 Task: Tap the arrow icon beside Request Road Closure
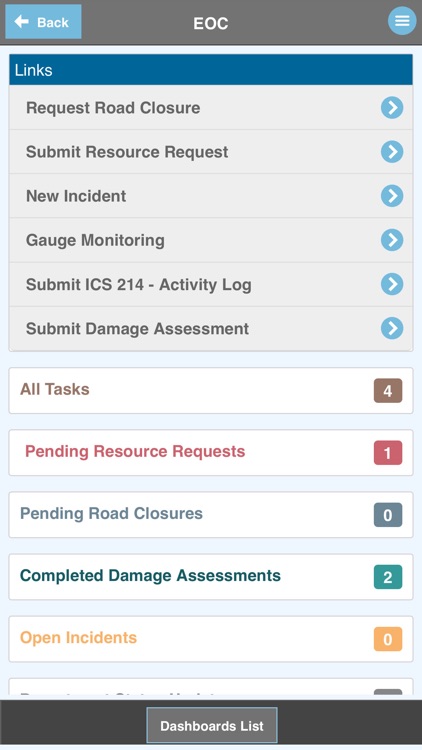coord(392,108)
